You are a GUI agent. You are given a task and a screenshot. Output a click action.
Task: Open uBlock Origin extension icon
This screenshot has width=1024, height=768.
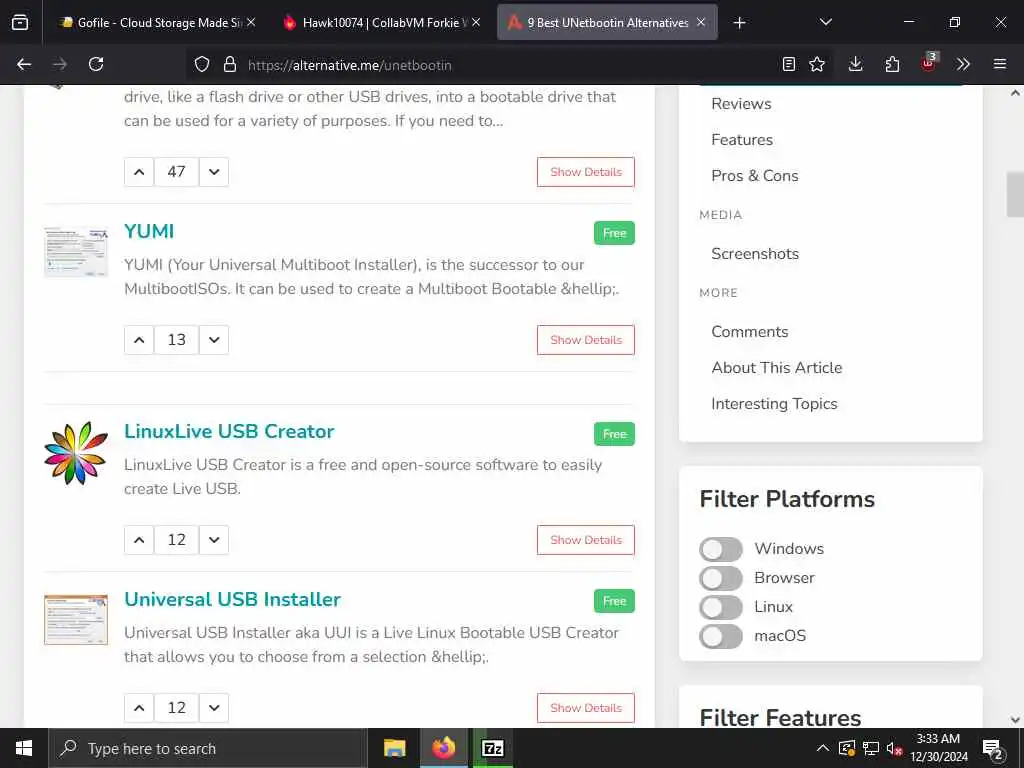[928, 63]
